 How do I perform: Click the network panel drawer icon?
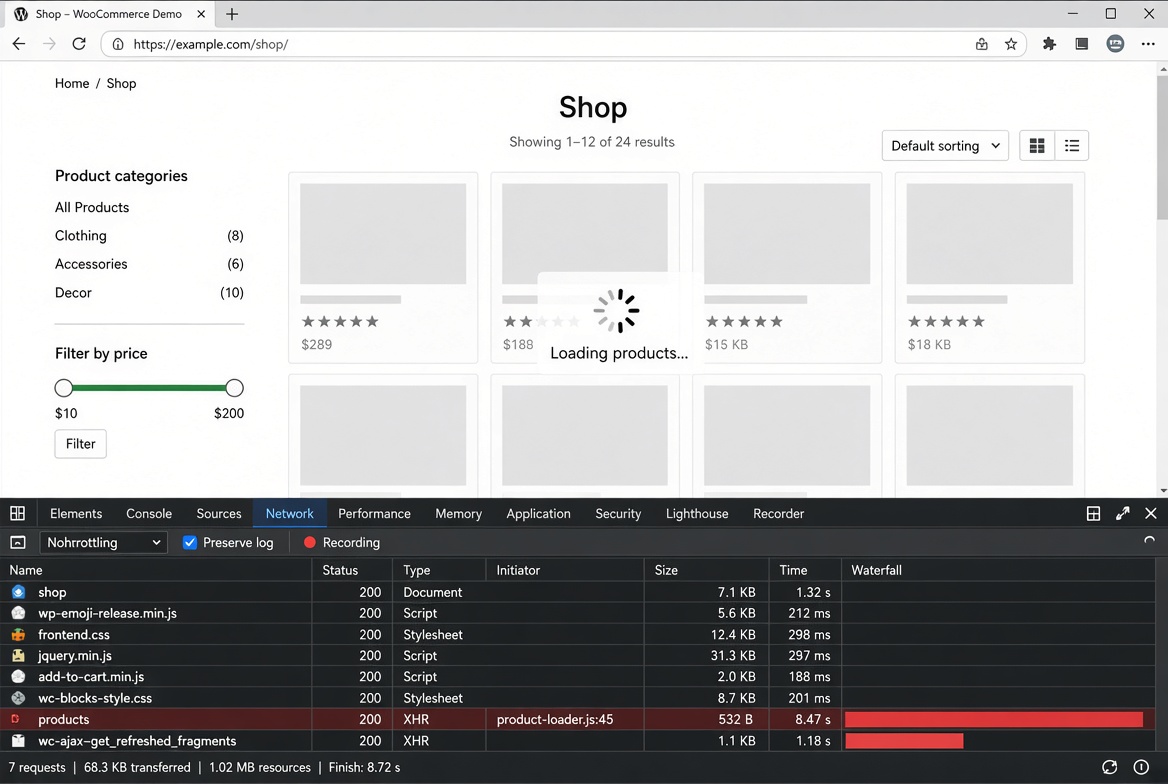click(18, 543)
